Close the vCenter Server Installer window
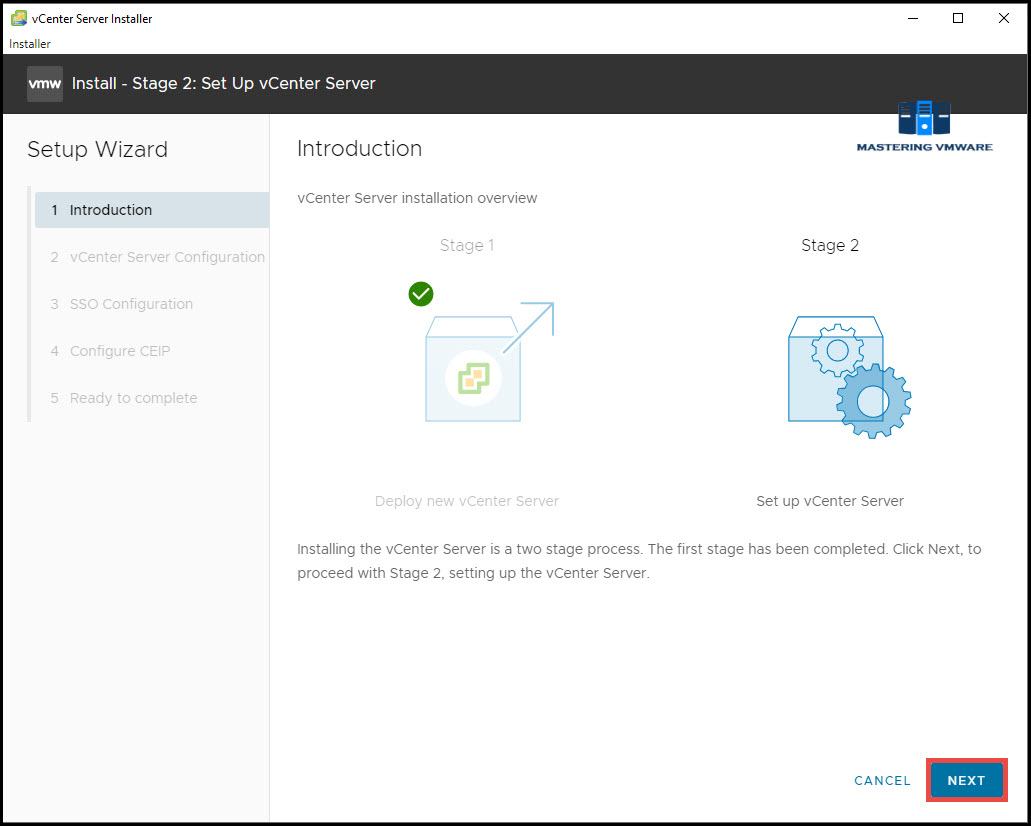Screen dimensions: 1031x826 (x=1004, y=18)
